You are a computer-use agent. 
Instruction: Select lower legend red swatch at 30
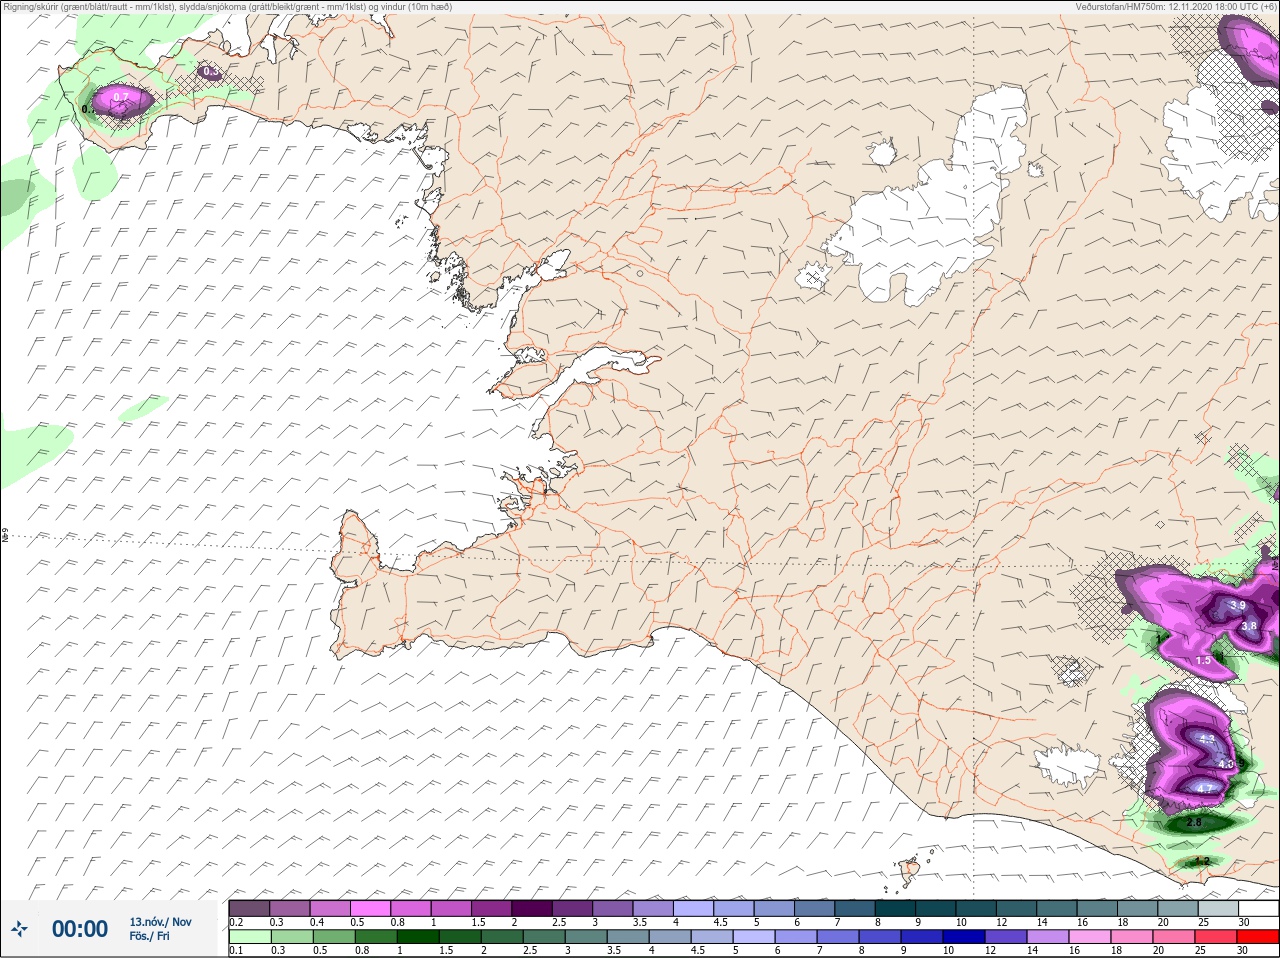pyautogui.click(x=1258, y=937)
